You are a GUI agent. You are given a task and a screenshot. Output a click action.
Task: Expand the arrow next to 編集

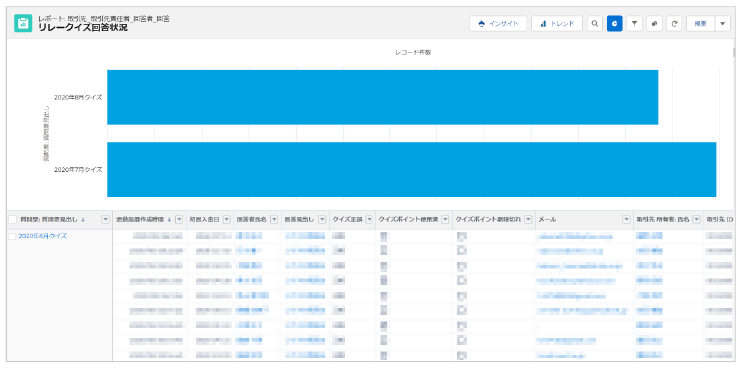point(723,23)
